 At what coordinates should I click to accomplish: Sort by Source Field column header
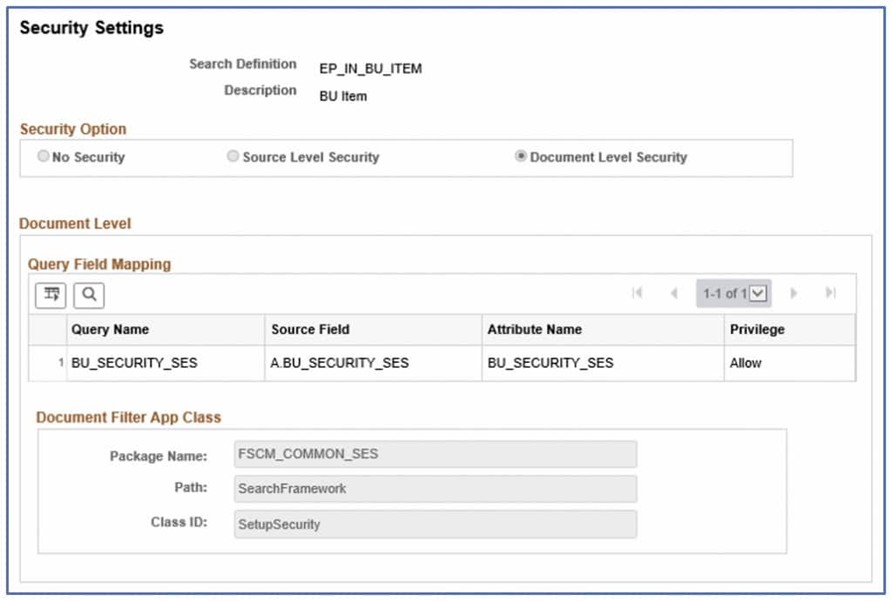click(310, 329)
